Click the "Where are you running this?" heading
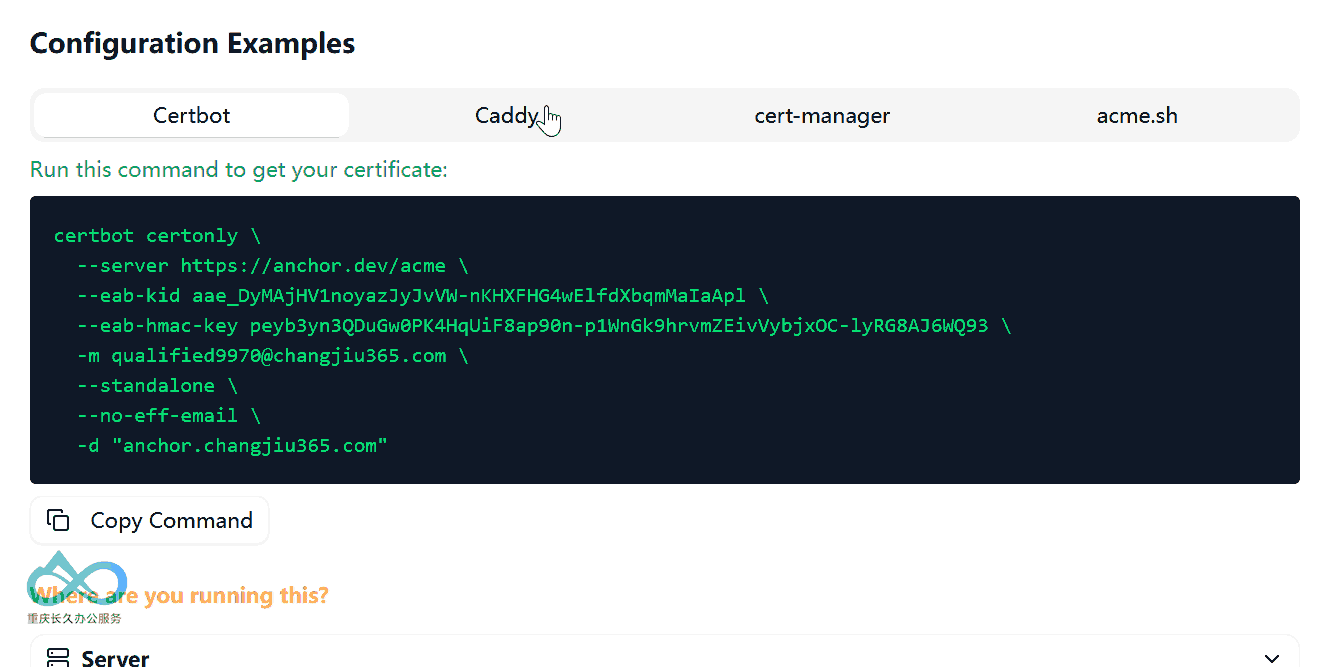Viewport: 1336px width, 667px height. [x=180, y=596]
